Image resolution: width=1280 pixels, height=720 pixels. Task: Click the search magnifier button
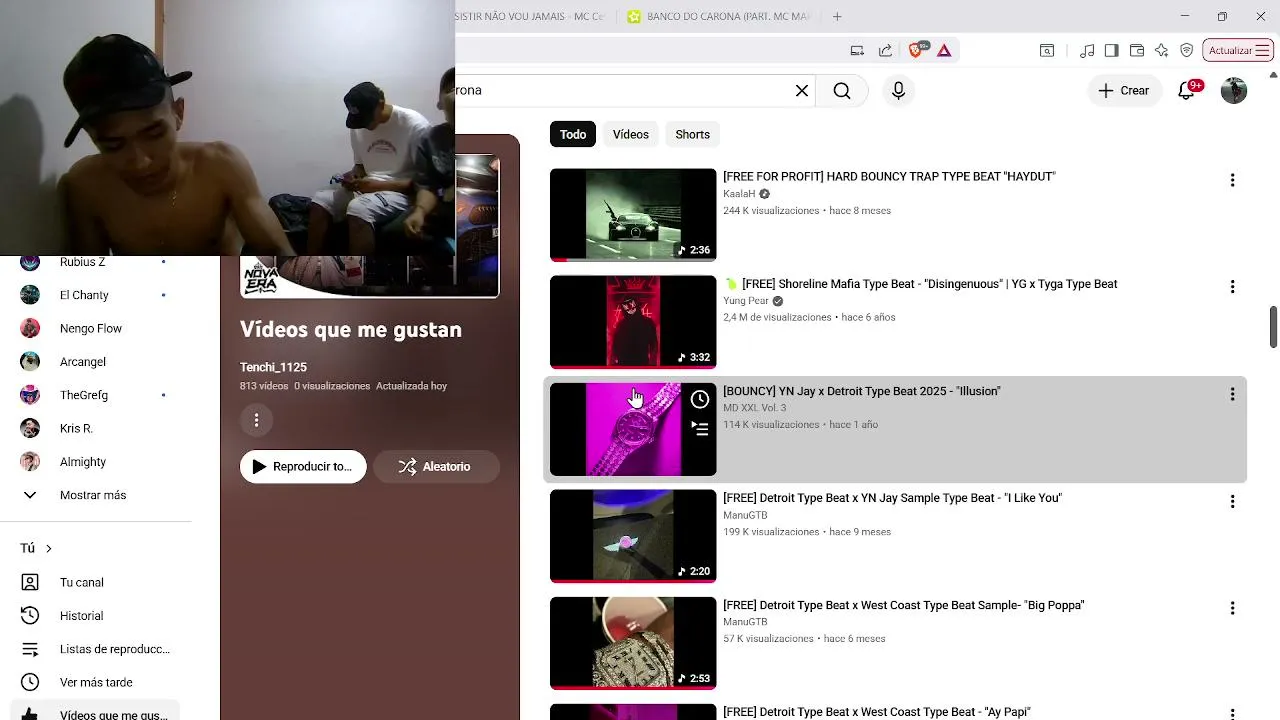click(x=842, y=90)
